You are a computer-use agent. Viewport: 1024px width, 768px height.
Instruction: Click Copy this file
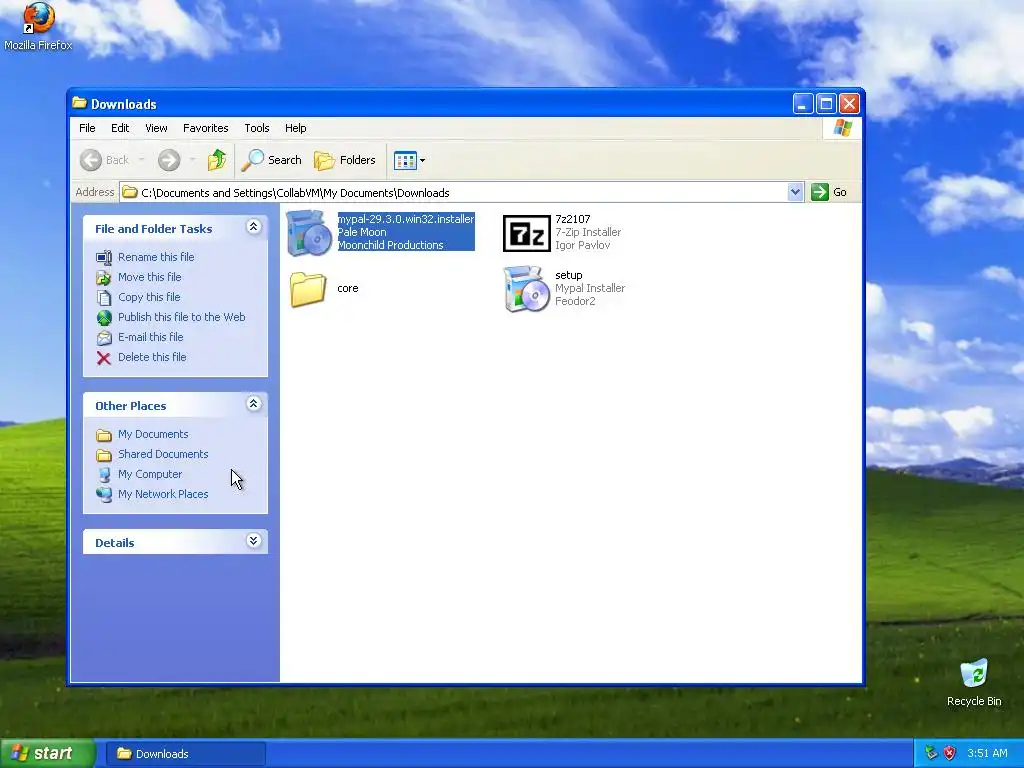[x=149, y=297]
